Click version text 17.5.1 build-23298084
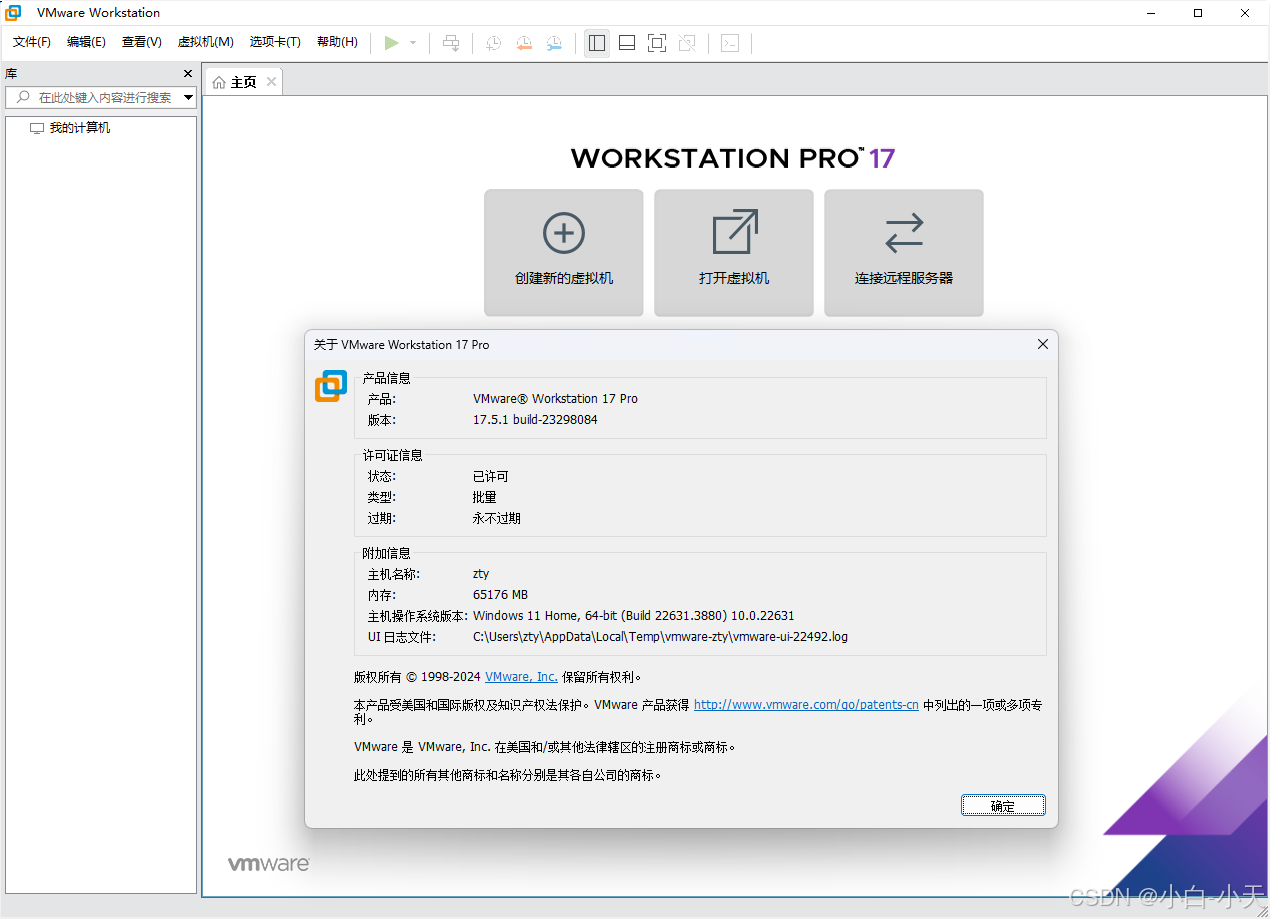 click(x=535, y=420)
